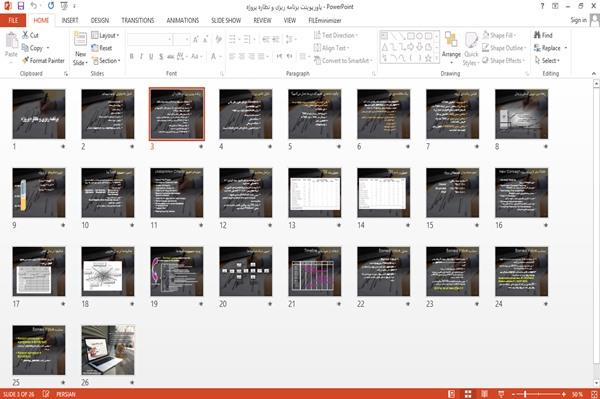Reset slide formatting with Reset

(x=102, y=48)
